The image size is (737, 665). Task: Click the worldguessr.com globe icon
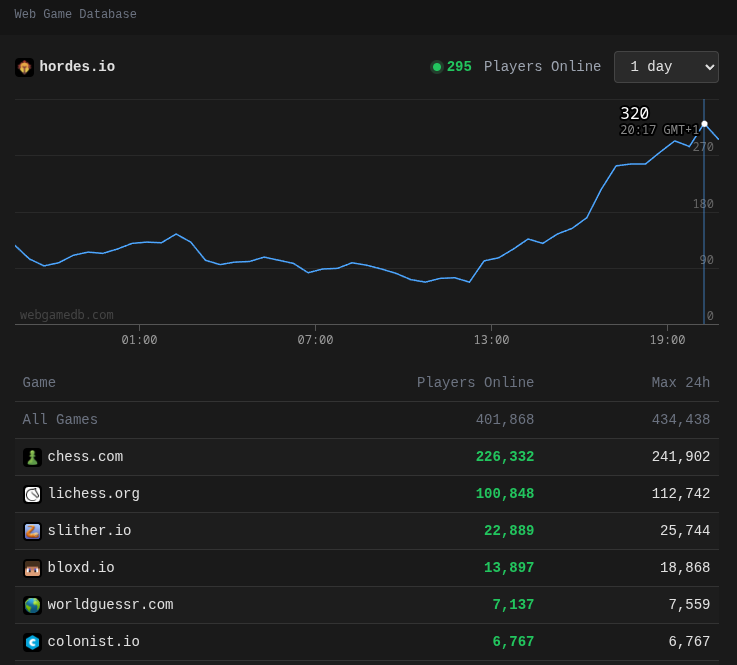point(32,605)
